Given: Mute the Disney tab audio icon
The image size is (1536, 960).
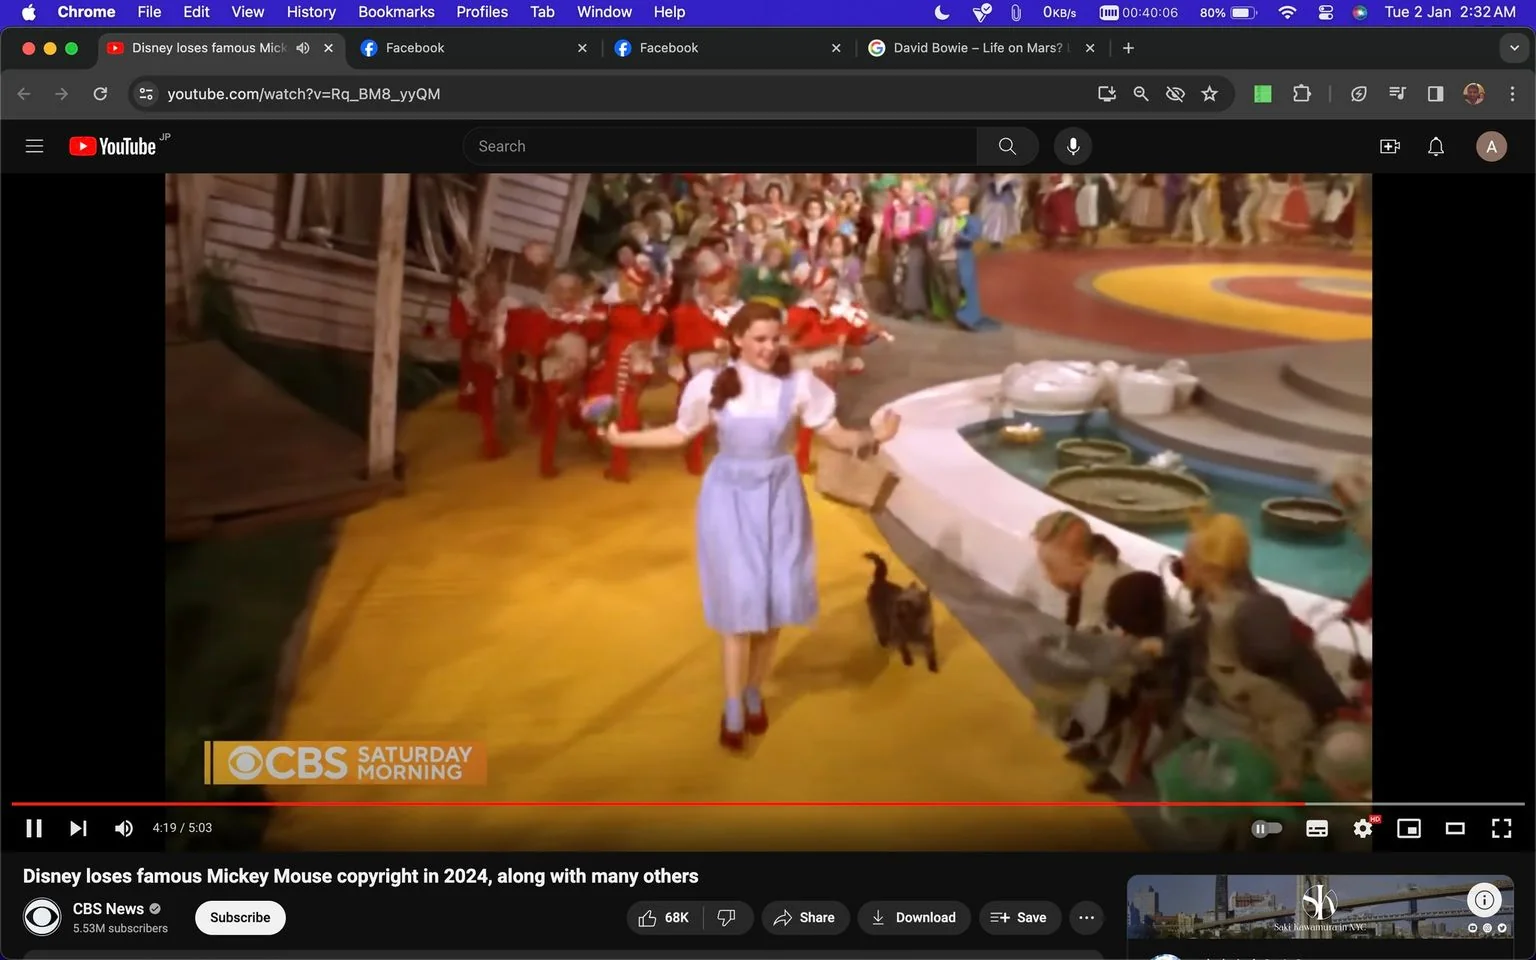Looking at the screenshot, I should 303,48.
